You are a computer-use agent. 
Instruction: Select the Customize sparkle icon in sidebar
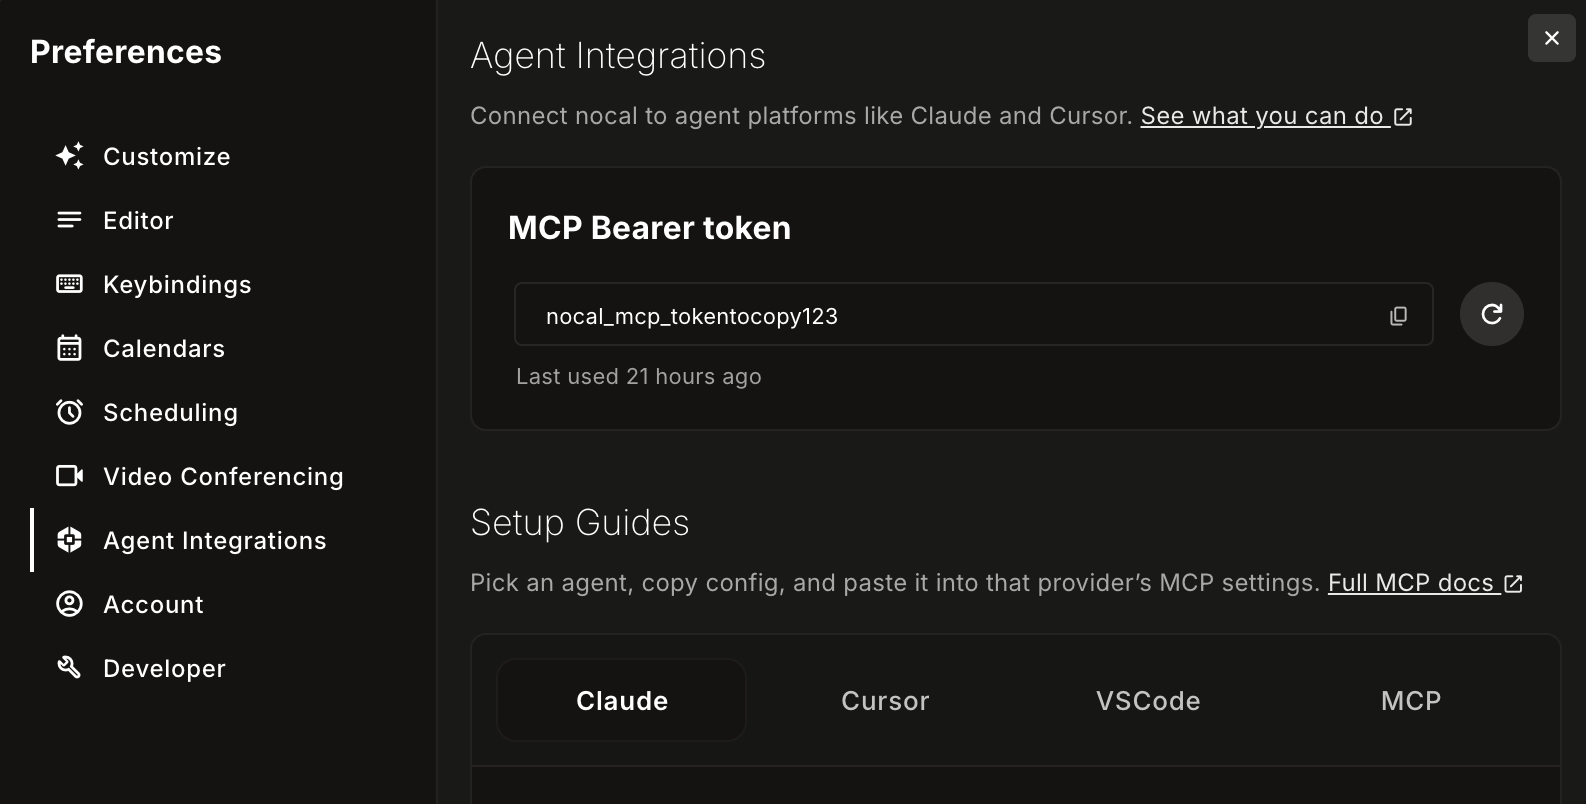(68, 156)
